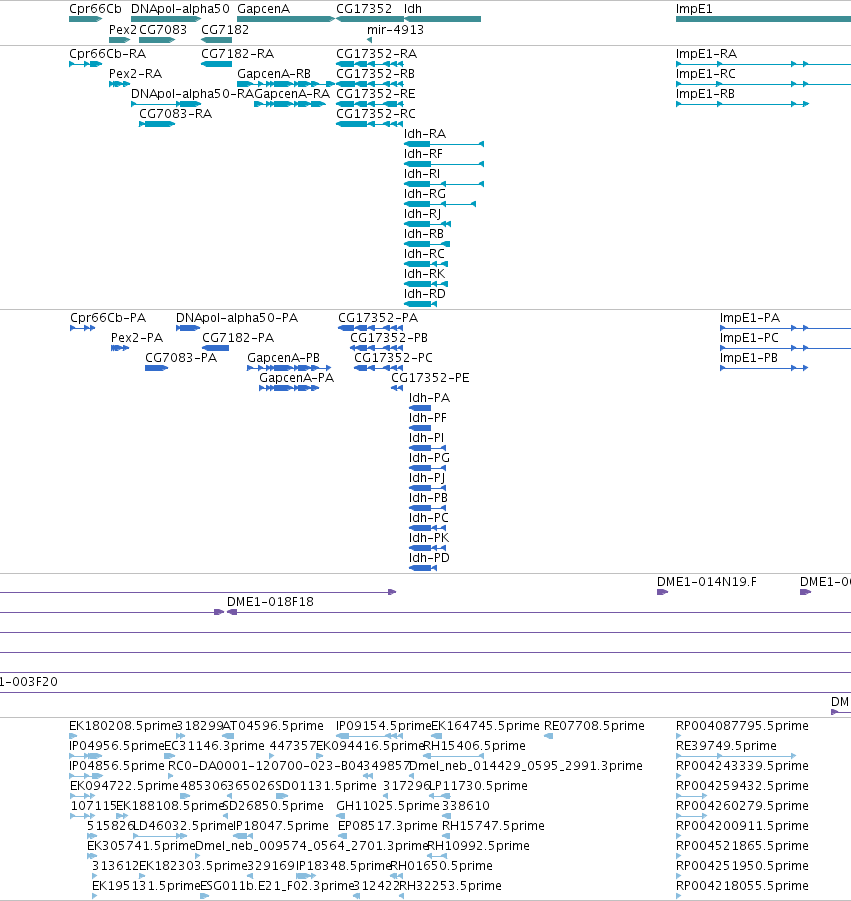Click EST RP004087795.5prime
851x901 pixels.
pos(742,726)
